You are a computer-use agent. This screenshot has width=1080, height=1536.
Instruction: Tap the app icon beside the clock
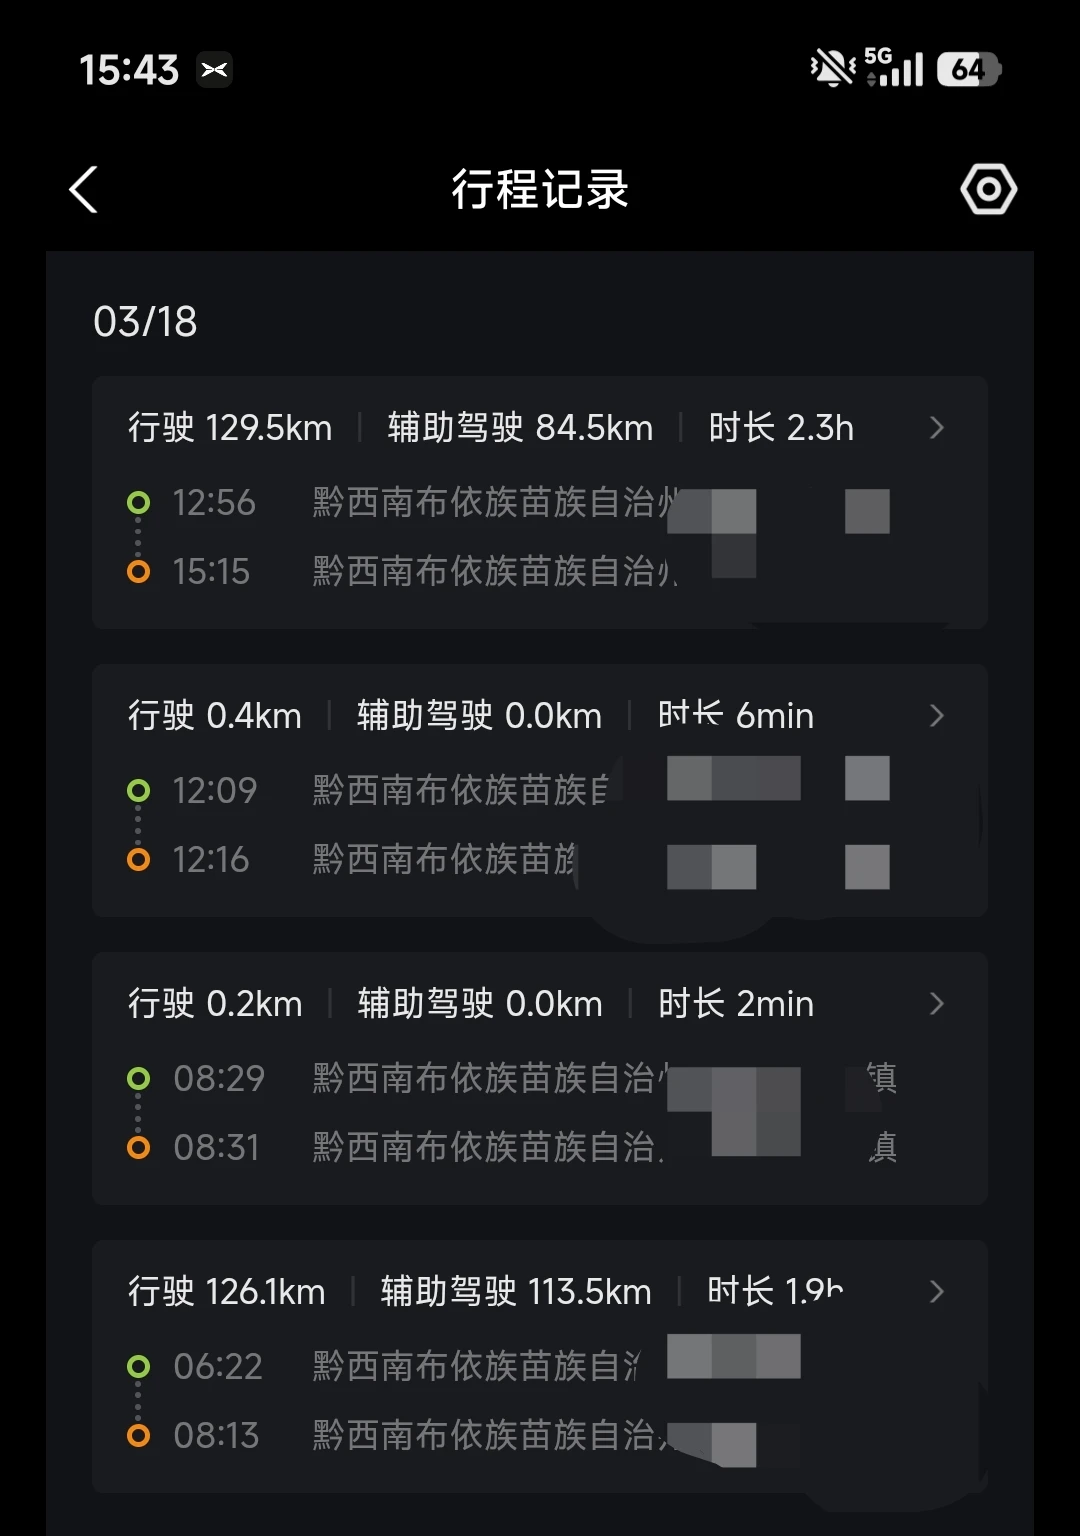[214, 69]
